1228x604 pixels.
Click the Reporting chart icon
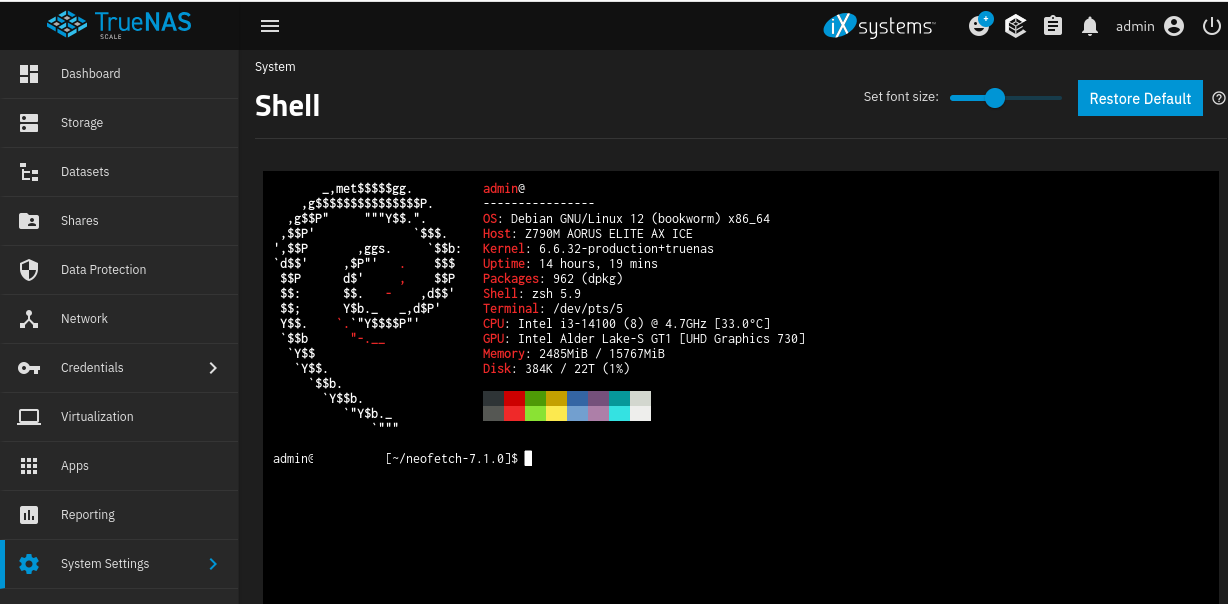click(29, 514)
